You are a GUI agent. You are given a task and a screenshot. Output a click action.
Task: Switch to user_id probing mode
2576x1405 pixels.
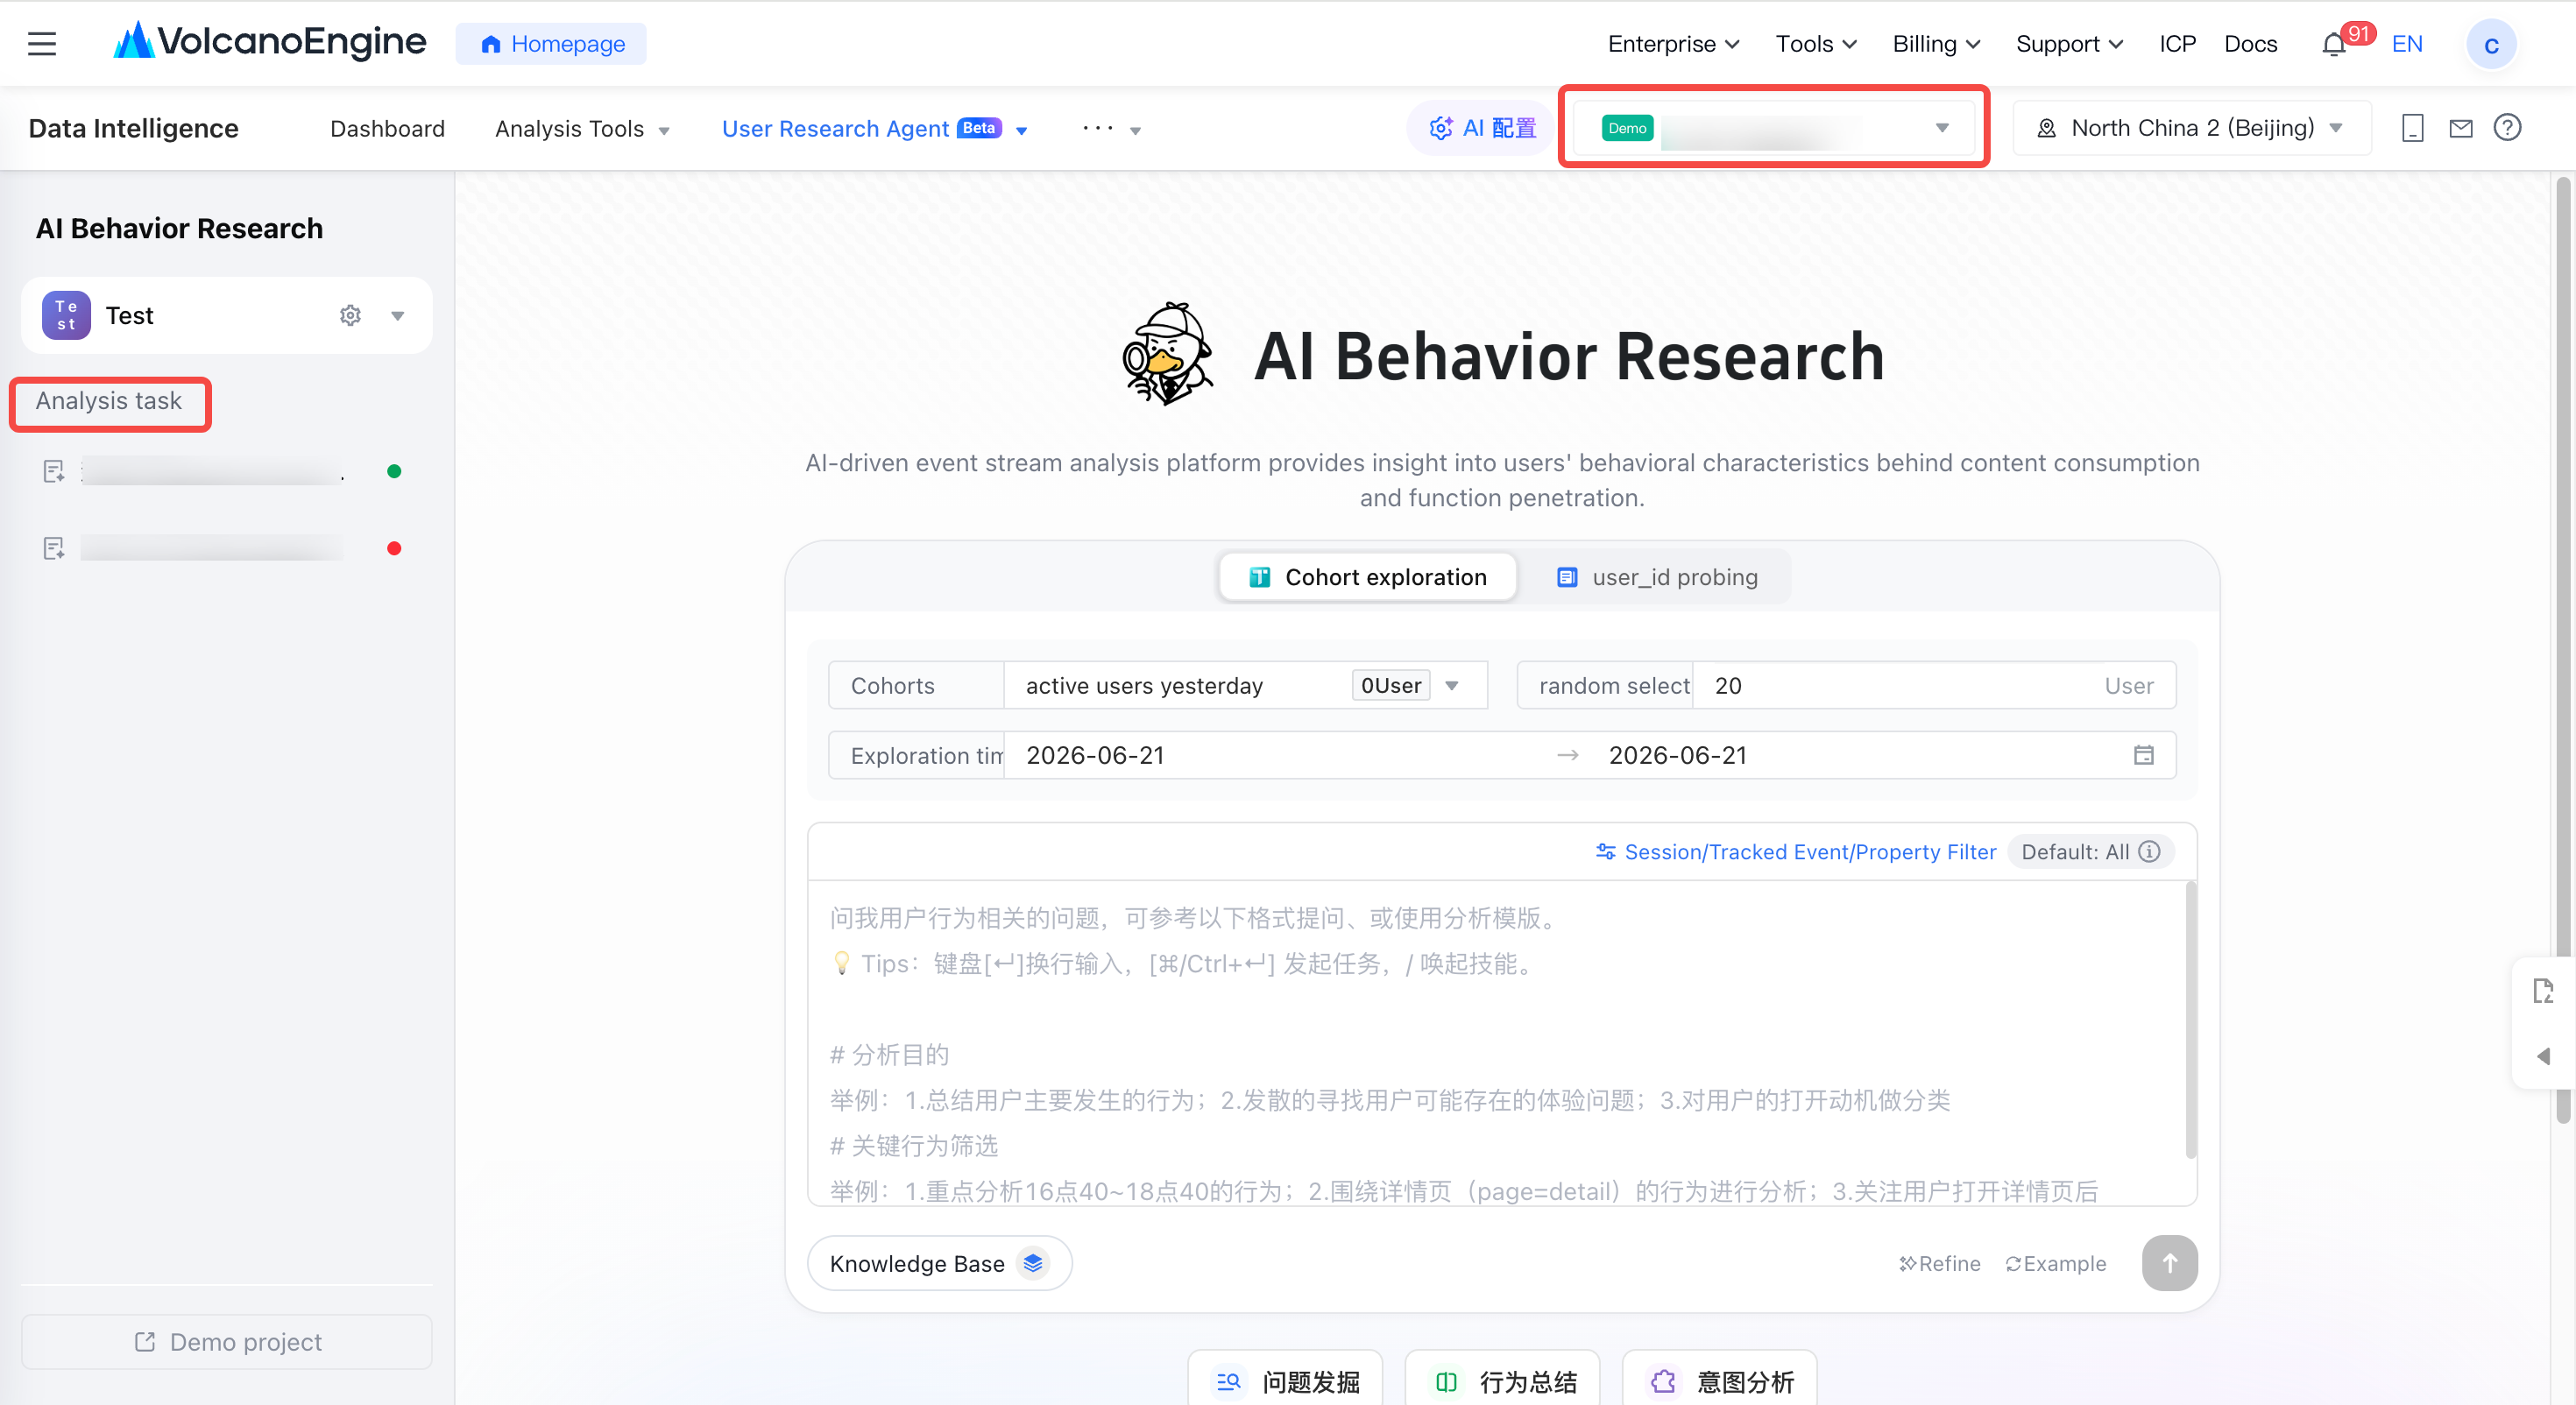(1656, 577)
